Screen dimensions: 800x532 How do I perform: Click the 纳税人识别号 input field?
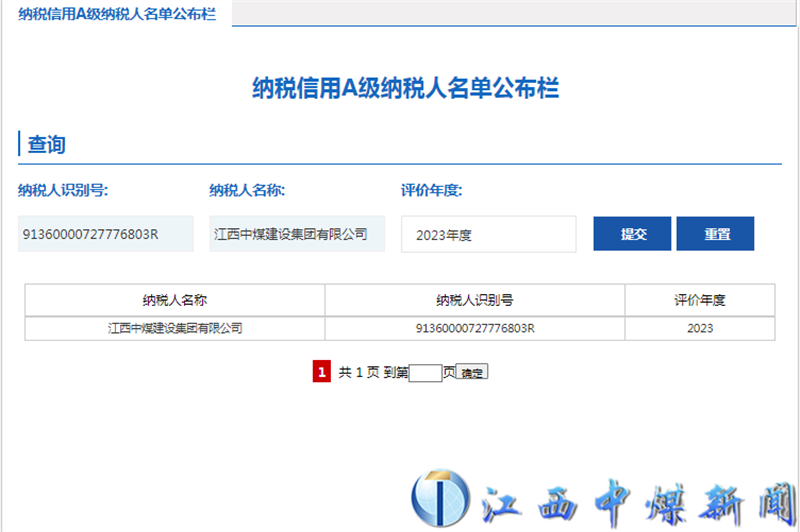(106, 234)
